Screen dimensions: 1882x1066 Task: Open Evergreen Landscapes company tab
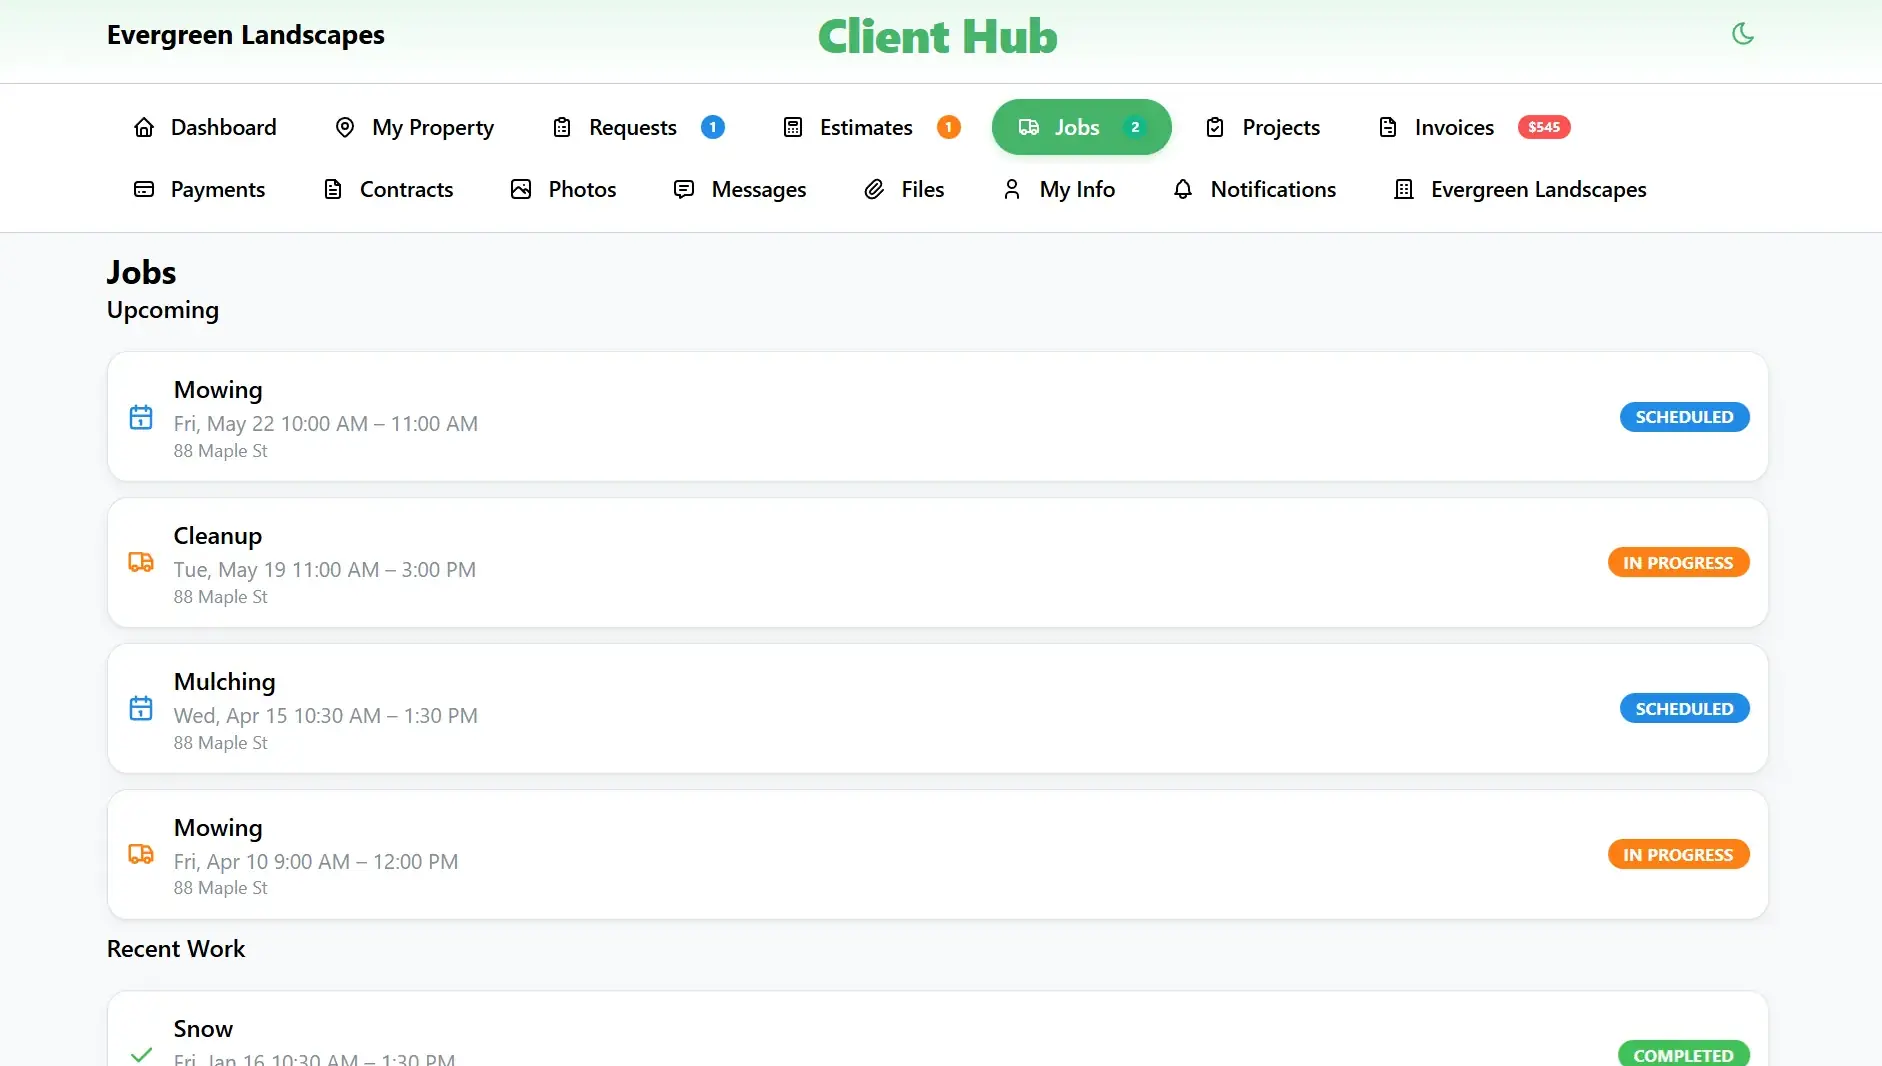[1520, 189]
